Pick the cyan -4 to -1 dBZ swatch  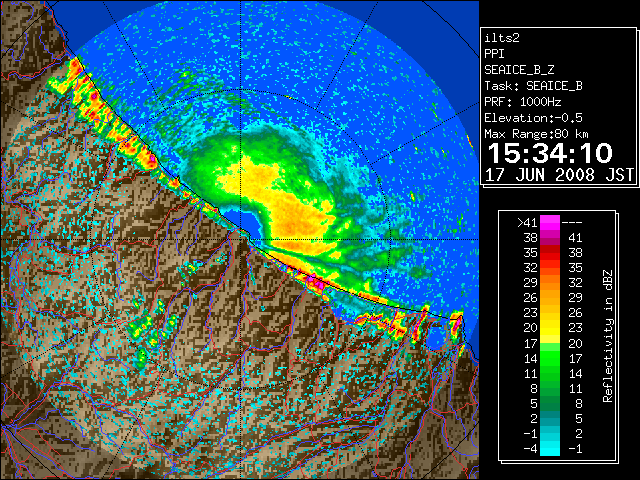(550, 448)
